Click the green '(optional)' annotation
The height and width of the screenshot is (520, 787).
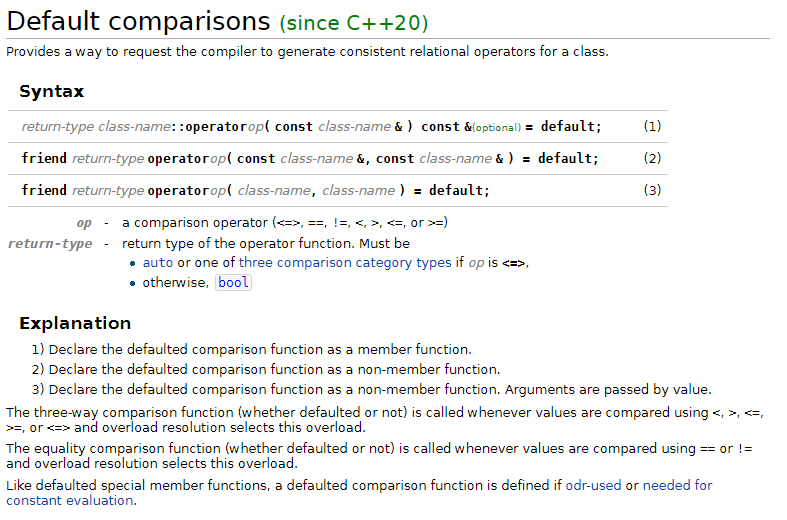(x=497, y=128)
